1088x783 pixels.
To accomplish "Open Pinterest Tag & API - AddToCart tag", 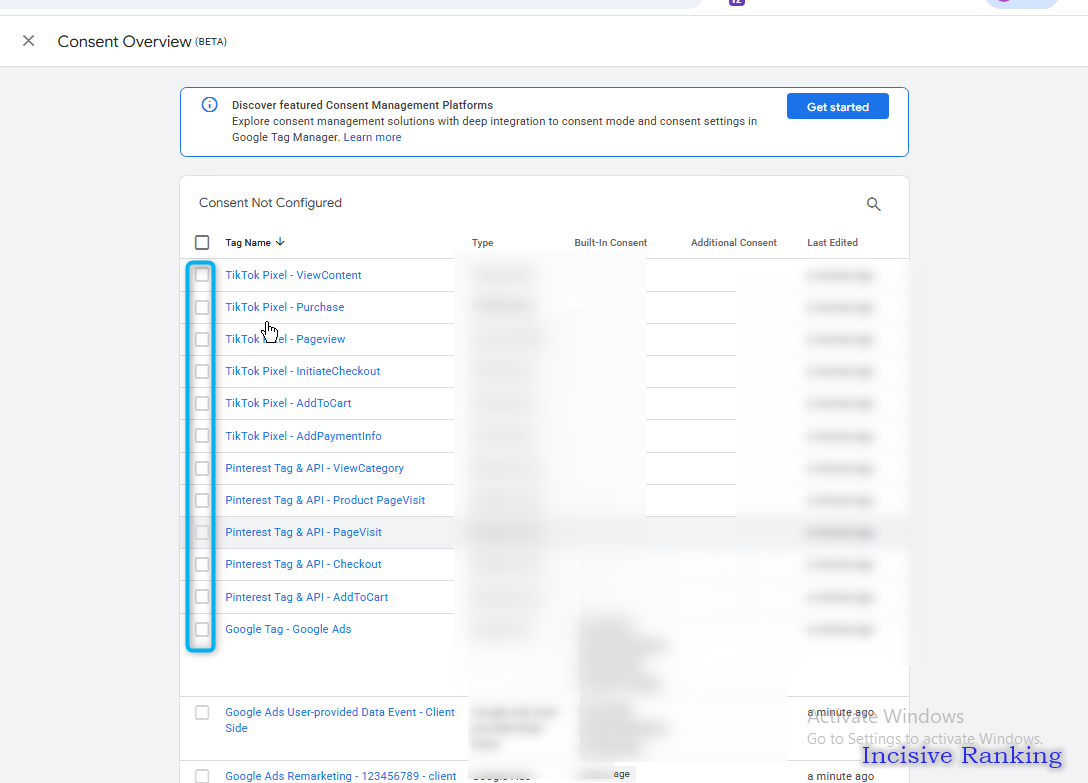I will (x=306, y=597).
